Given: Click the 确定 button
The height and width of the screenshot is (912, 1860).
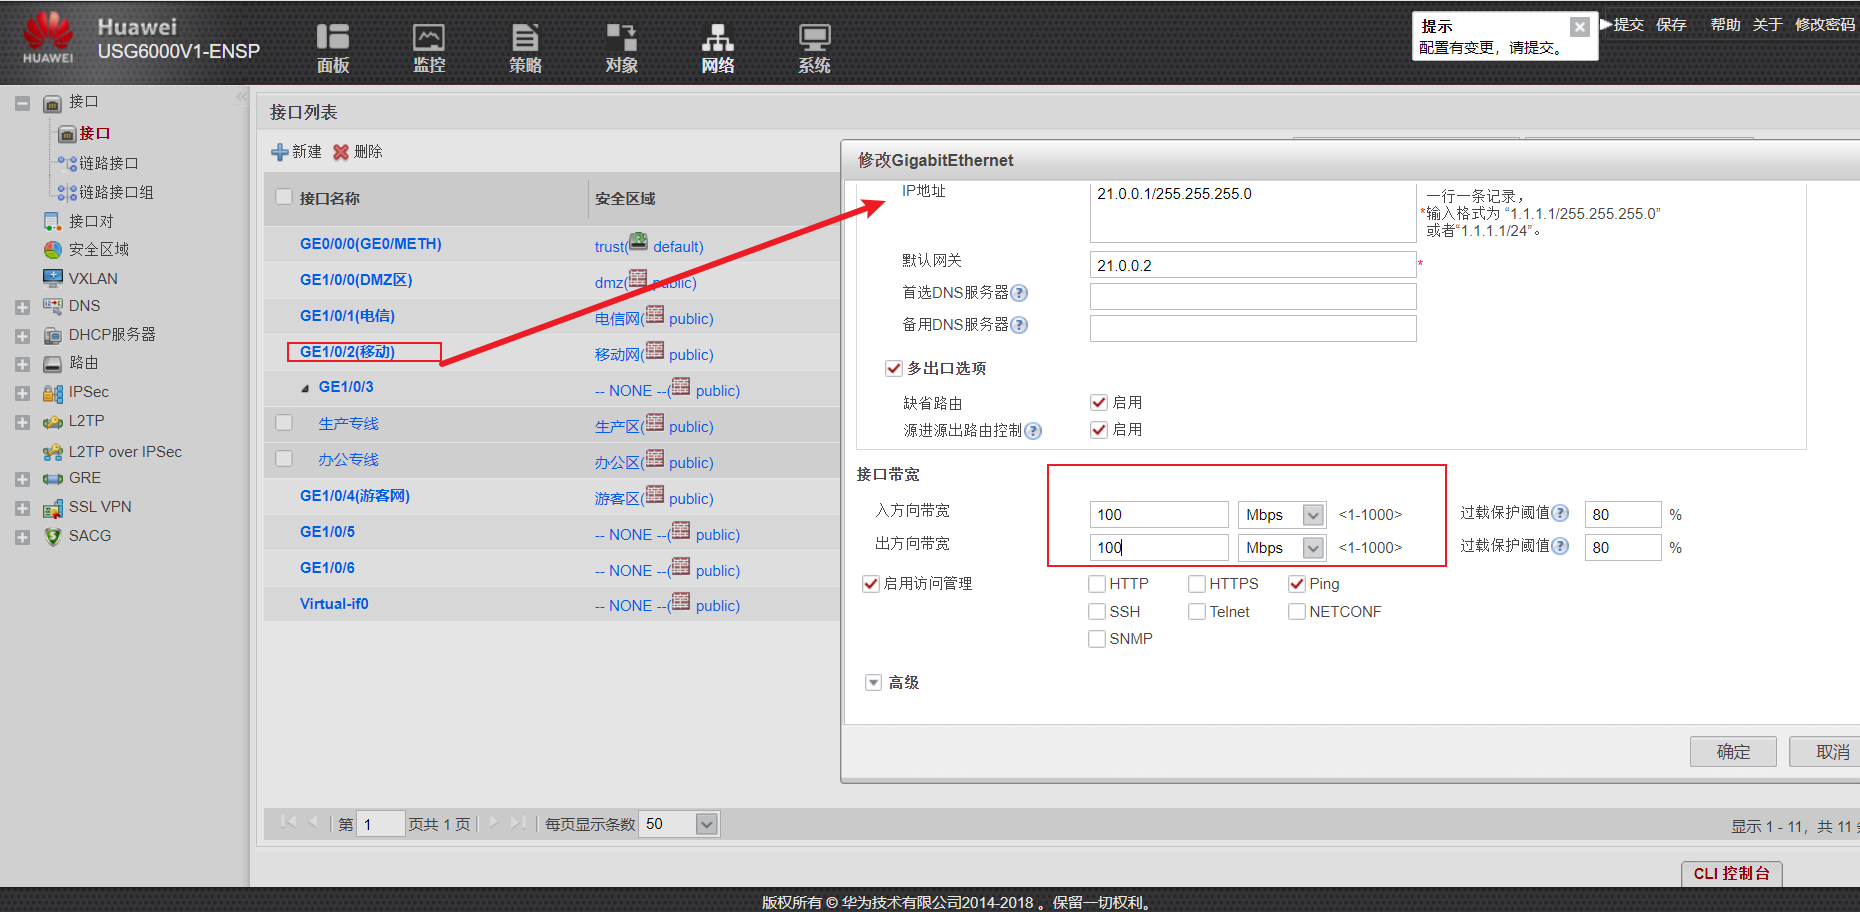Looking at the screenshot, I should [x=1733, y=751].
